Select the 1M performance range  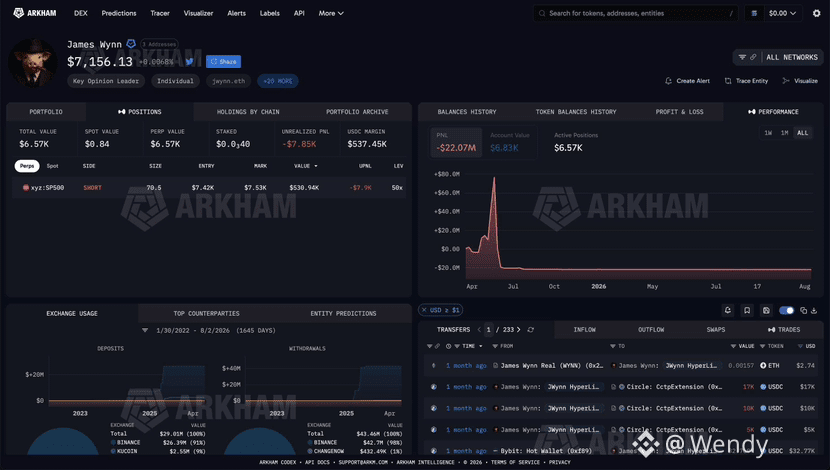784,133
